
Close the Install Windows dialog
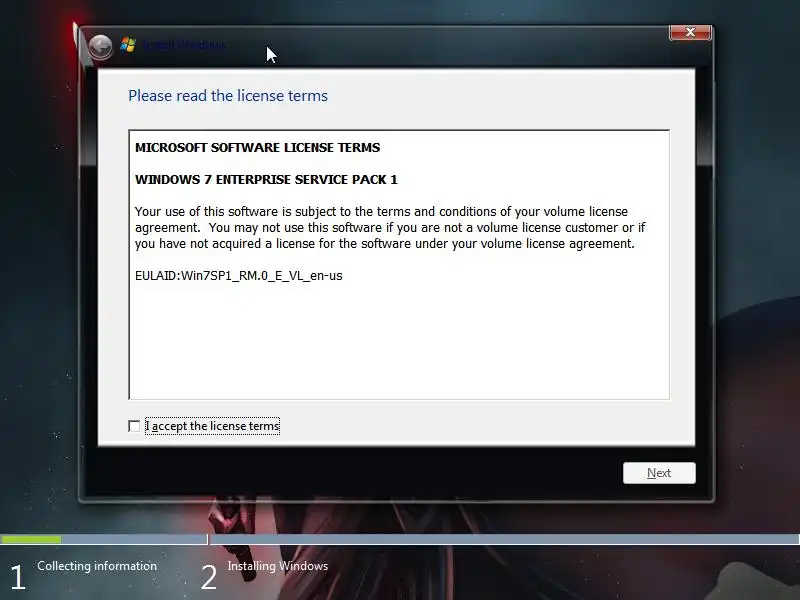point(690,32)
